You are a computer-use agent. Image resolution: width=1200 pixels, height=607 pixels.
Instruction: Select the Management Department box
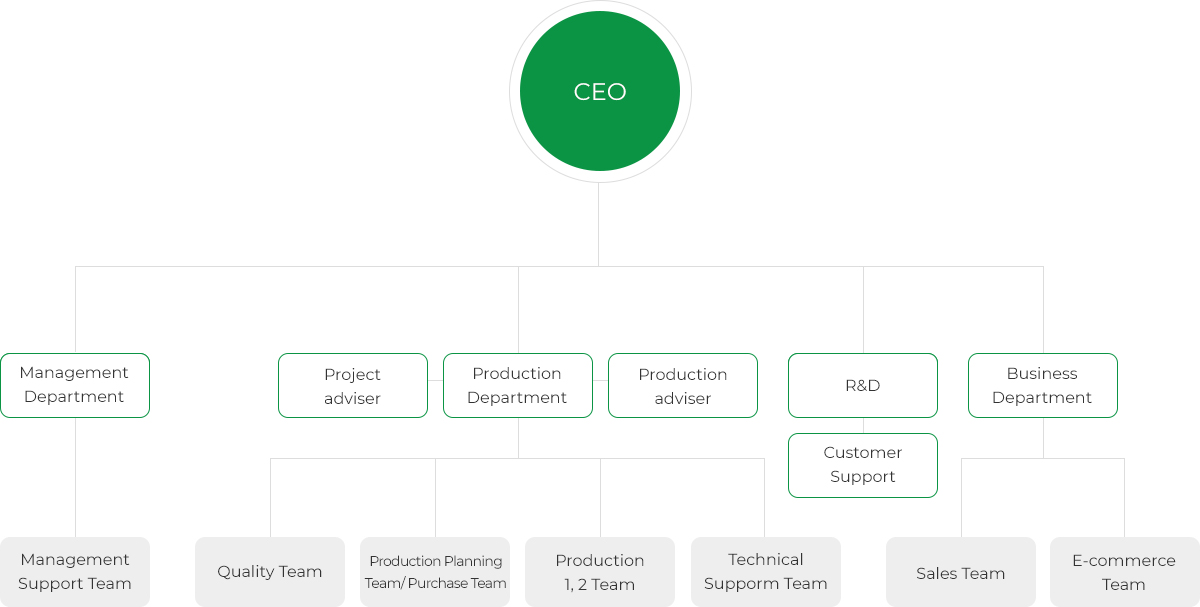(75, 385)
